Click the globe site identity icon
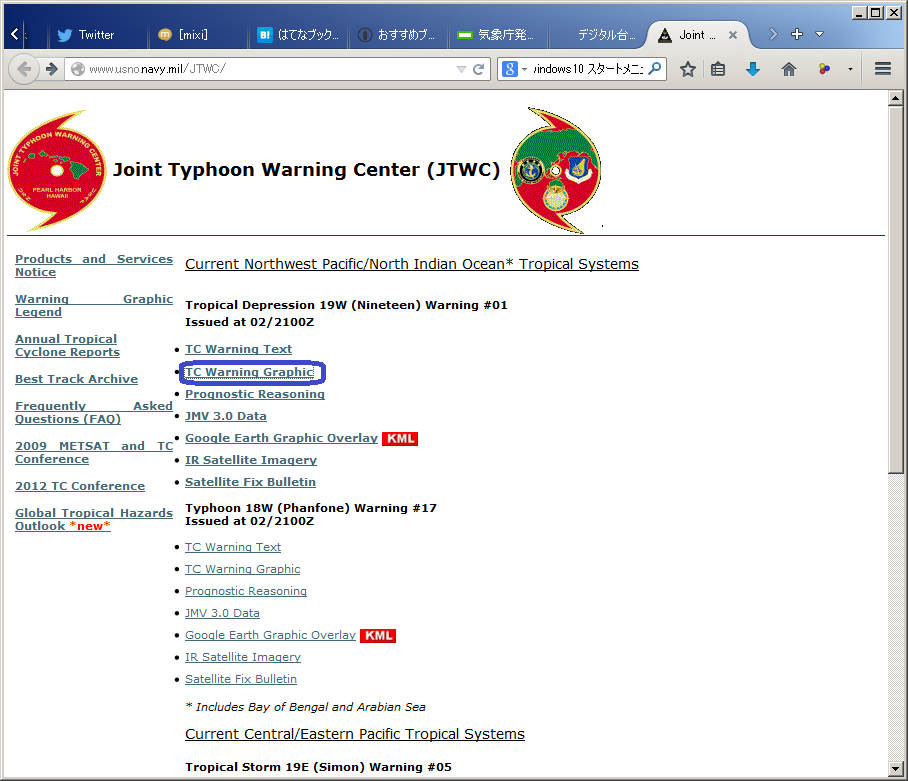The height and width of the screenshot is (781, 908). tap(78, 69)
